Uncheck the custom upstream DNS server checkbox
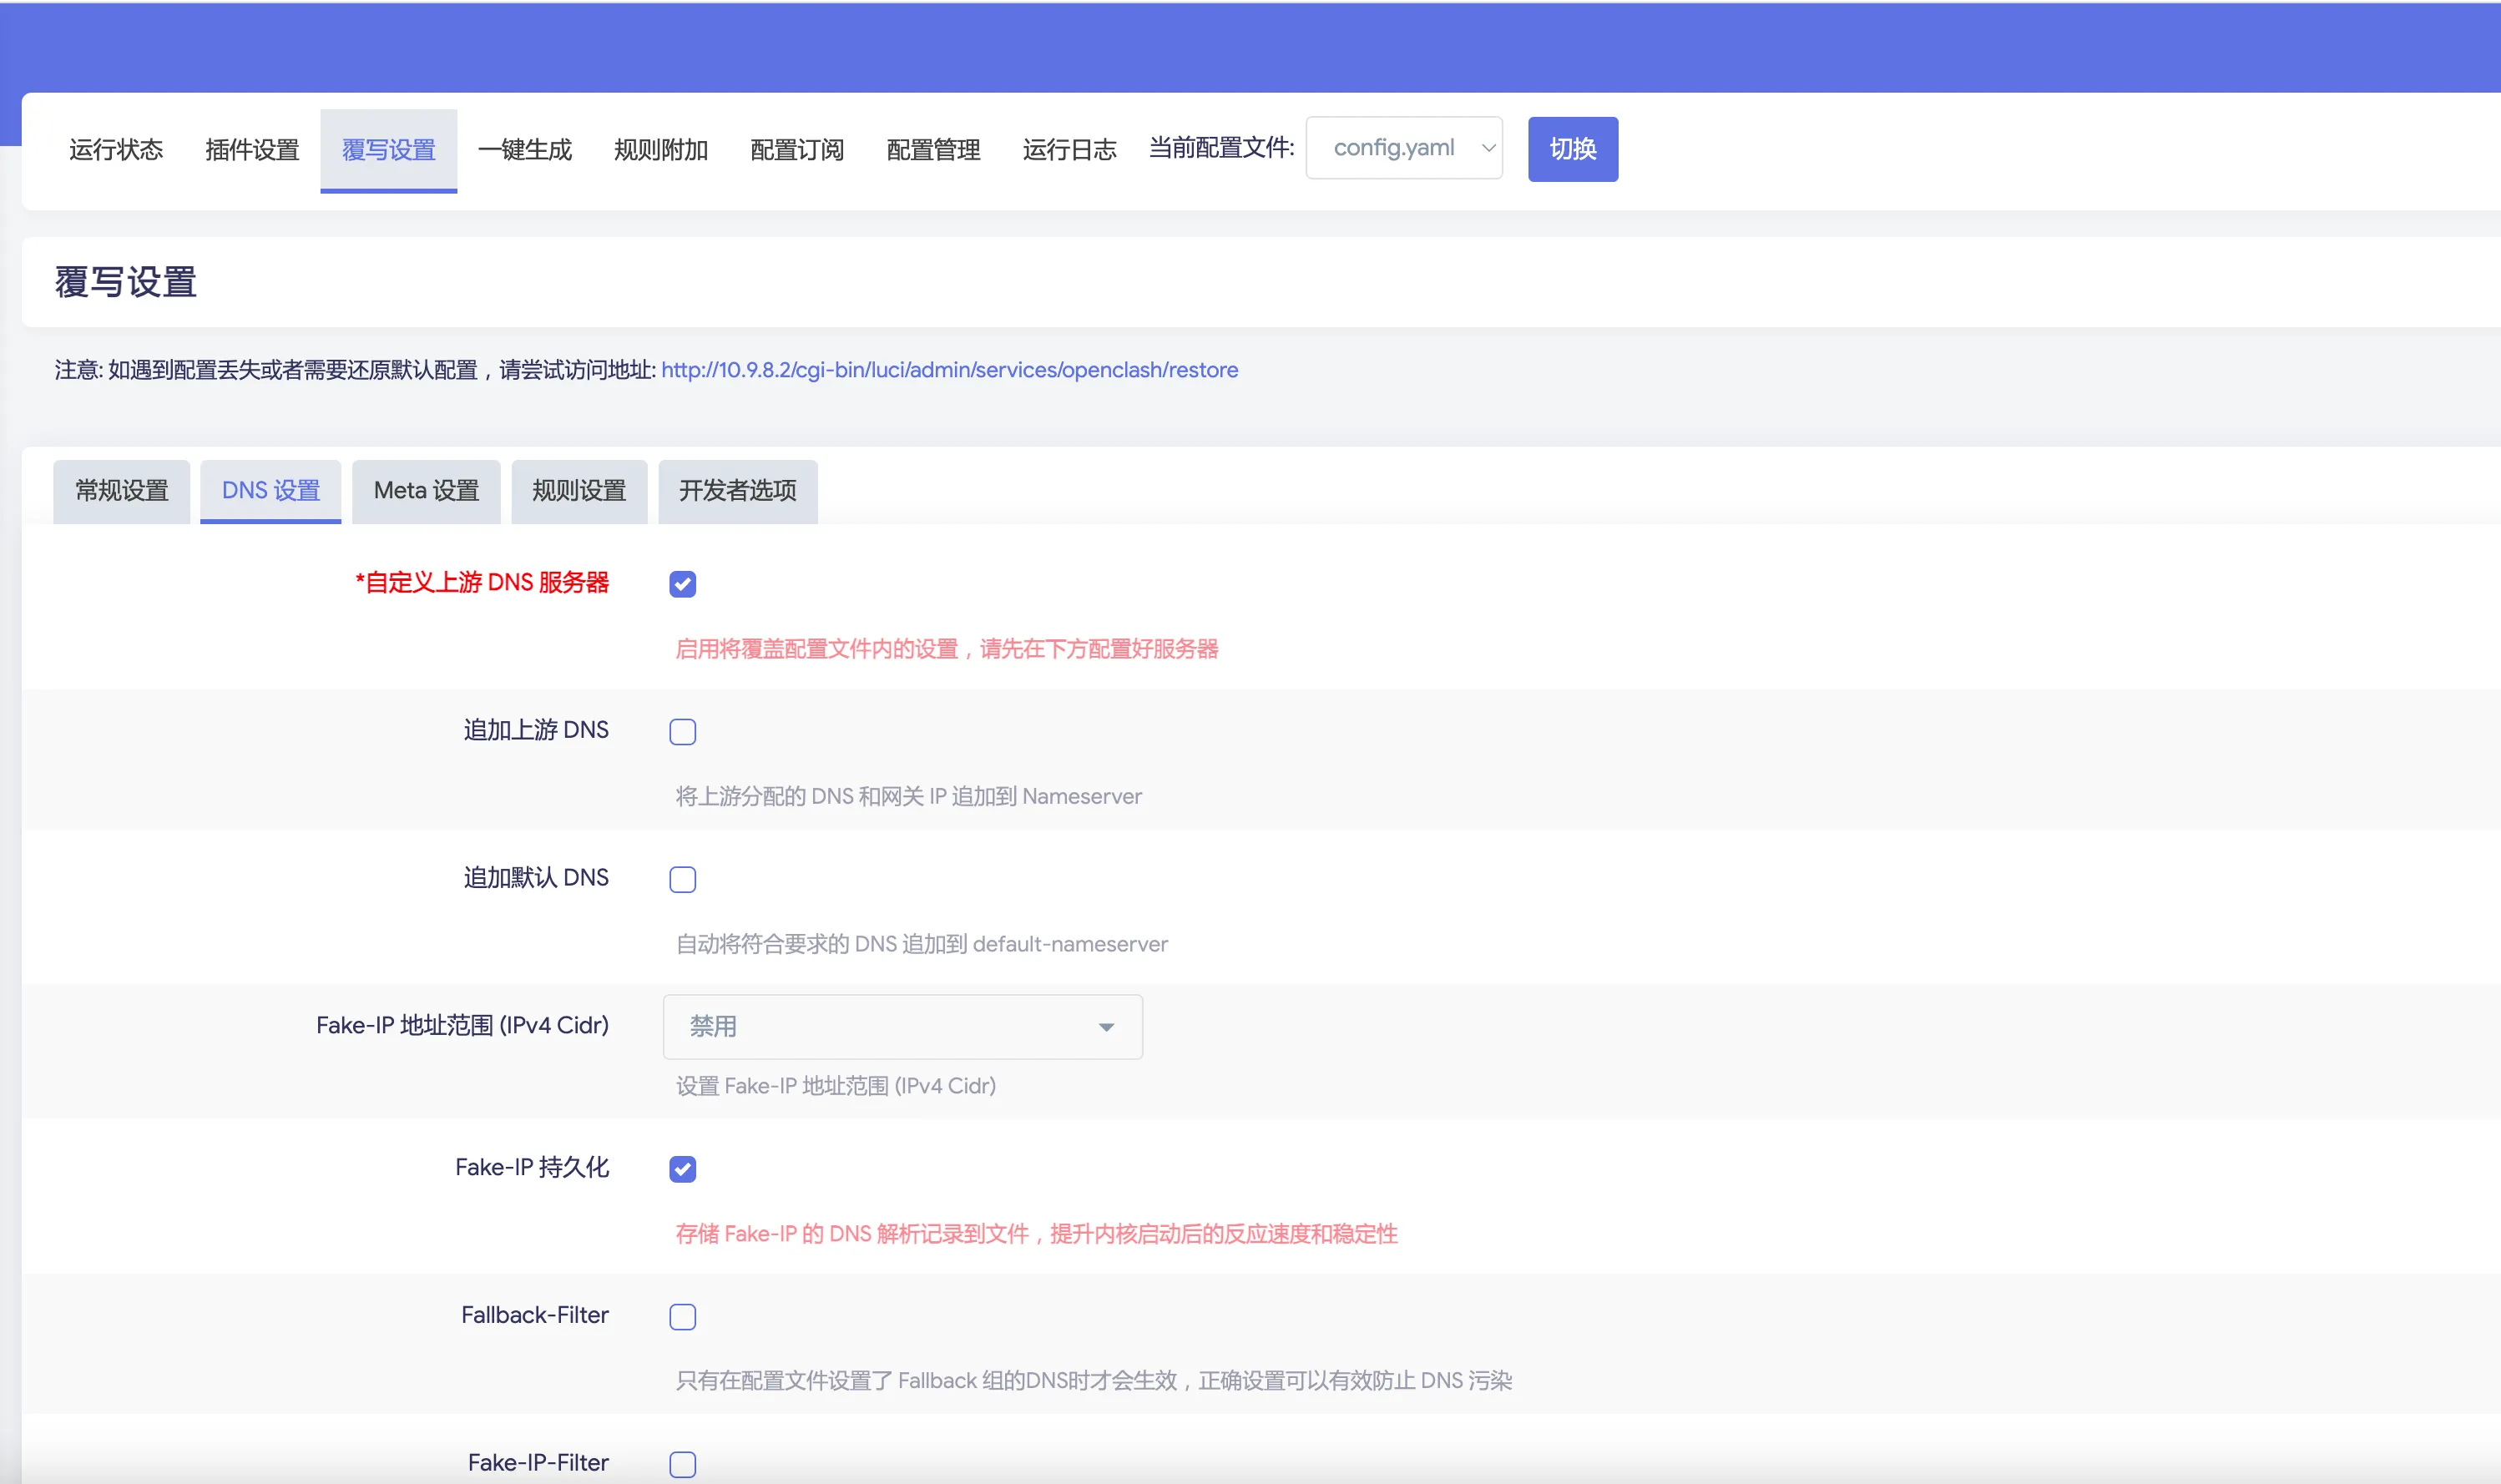 pos(682,584)
